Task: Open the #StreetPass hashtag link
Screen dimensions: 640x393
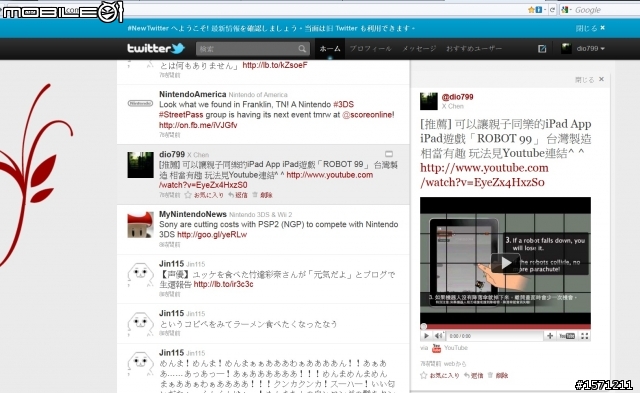Action: point(181,115)
